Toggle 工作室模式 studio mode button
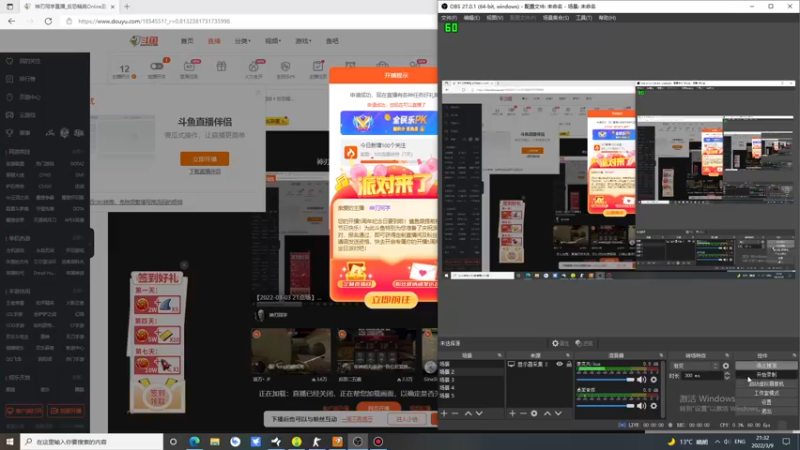 click(766, 393)
